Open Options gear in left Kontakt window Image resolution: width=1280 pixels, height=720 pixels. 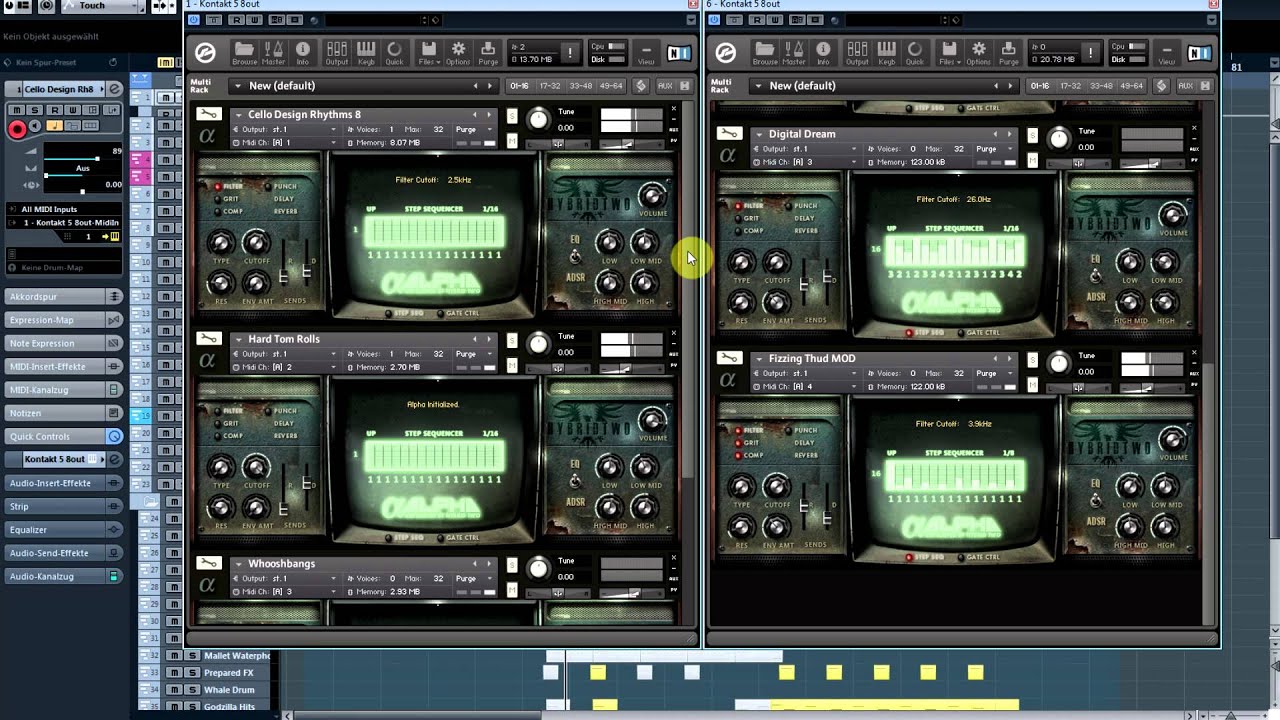[x=458, y=53]
